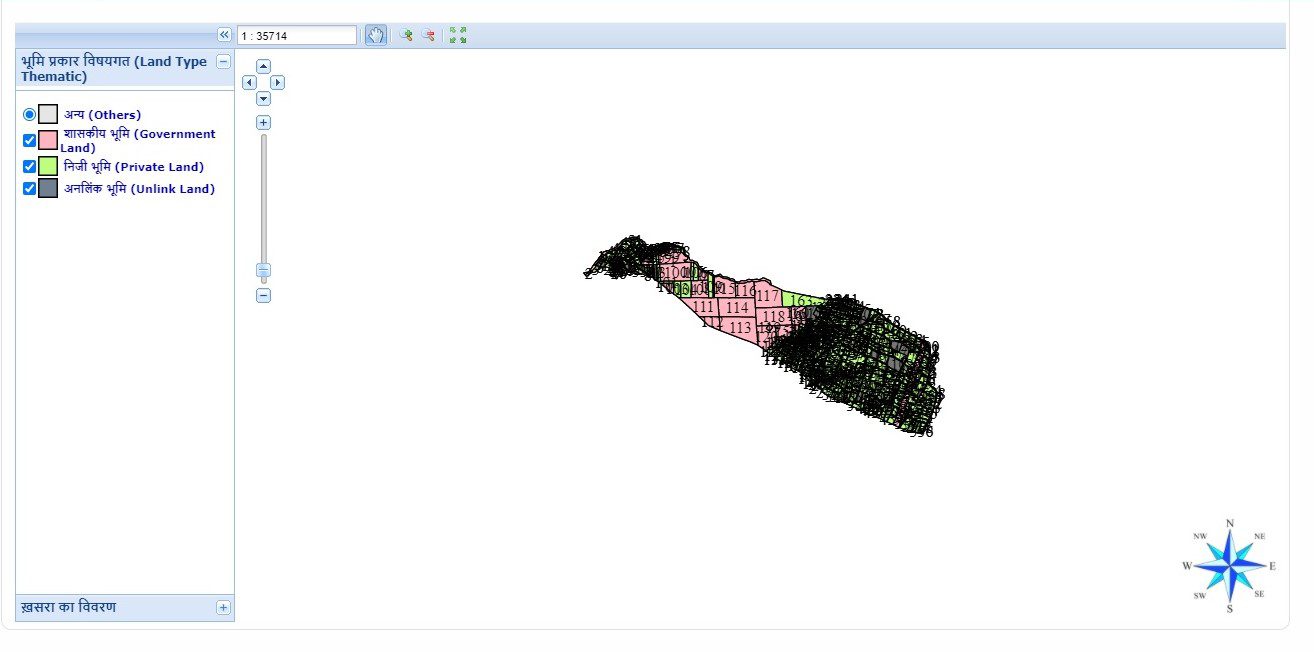The image size is (1314, 652).
Task: Uncheck the Government Land checkbox
Action: [x=29, y=140]
